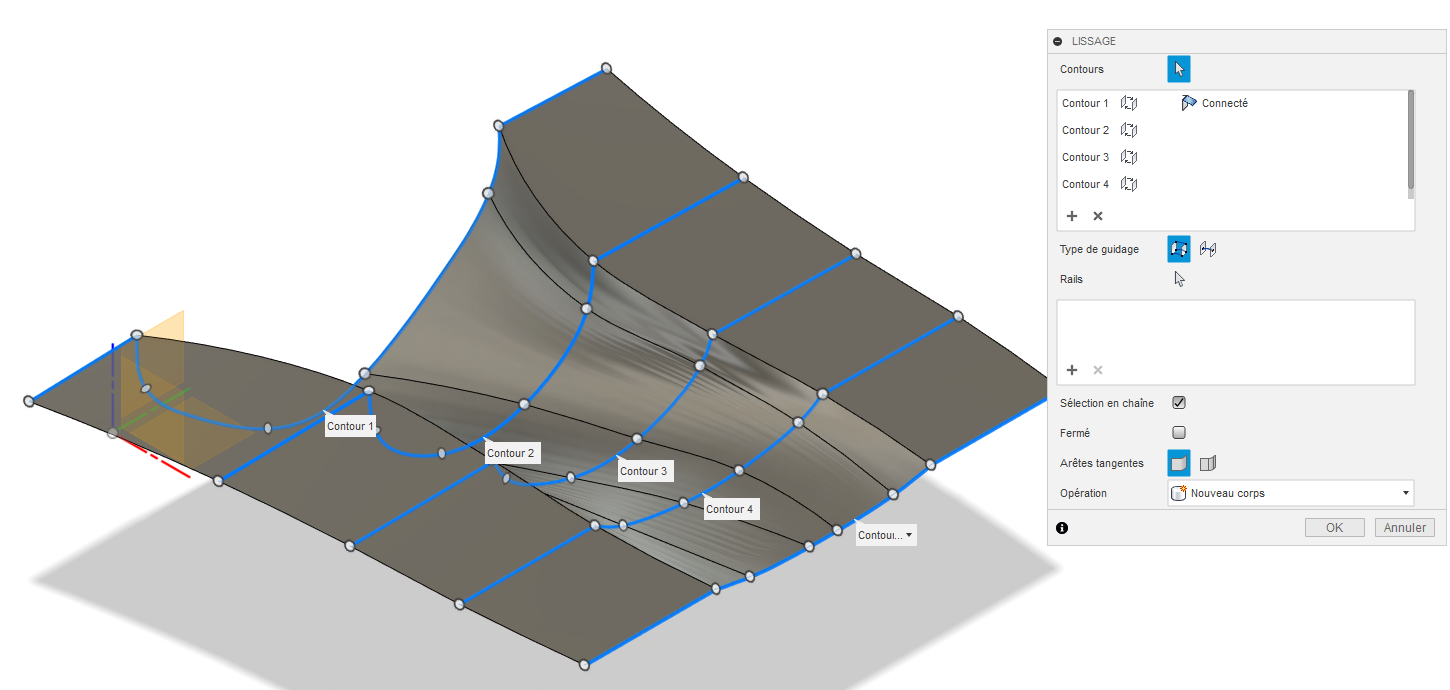Click the Connecté condition icon for Contour 1
This screenshot has width=1450, height=690.
(1189, 103)
